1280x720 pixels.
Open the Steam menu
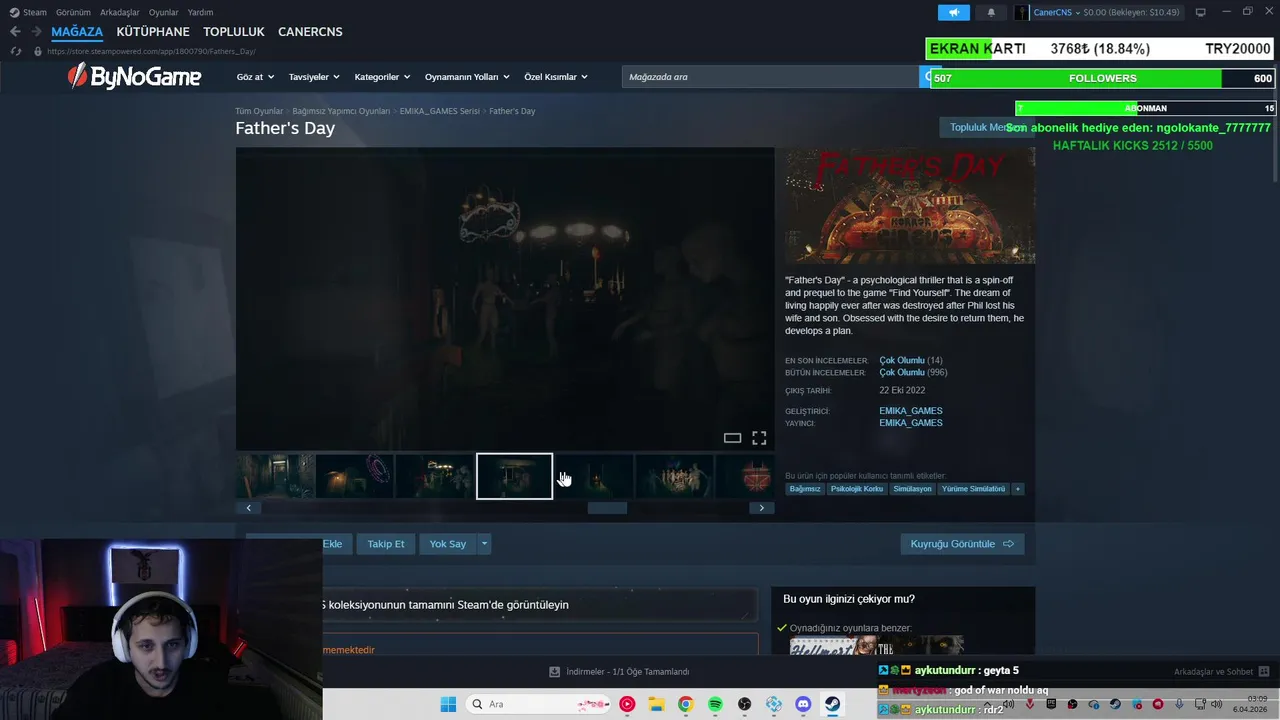click(28, 12)
